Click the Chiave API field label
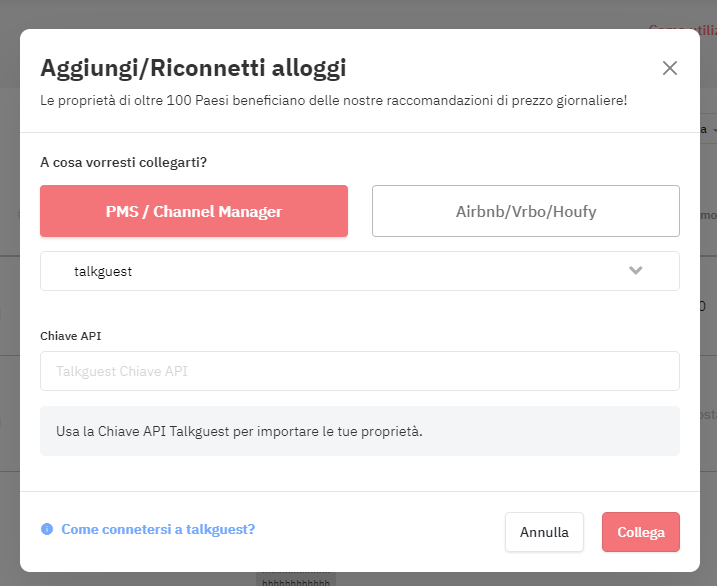This screenshot has height=586, width=717. coord(70,336)
